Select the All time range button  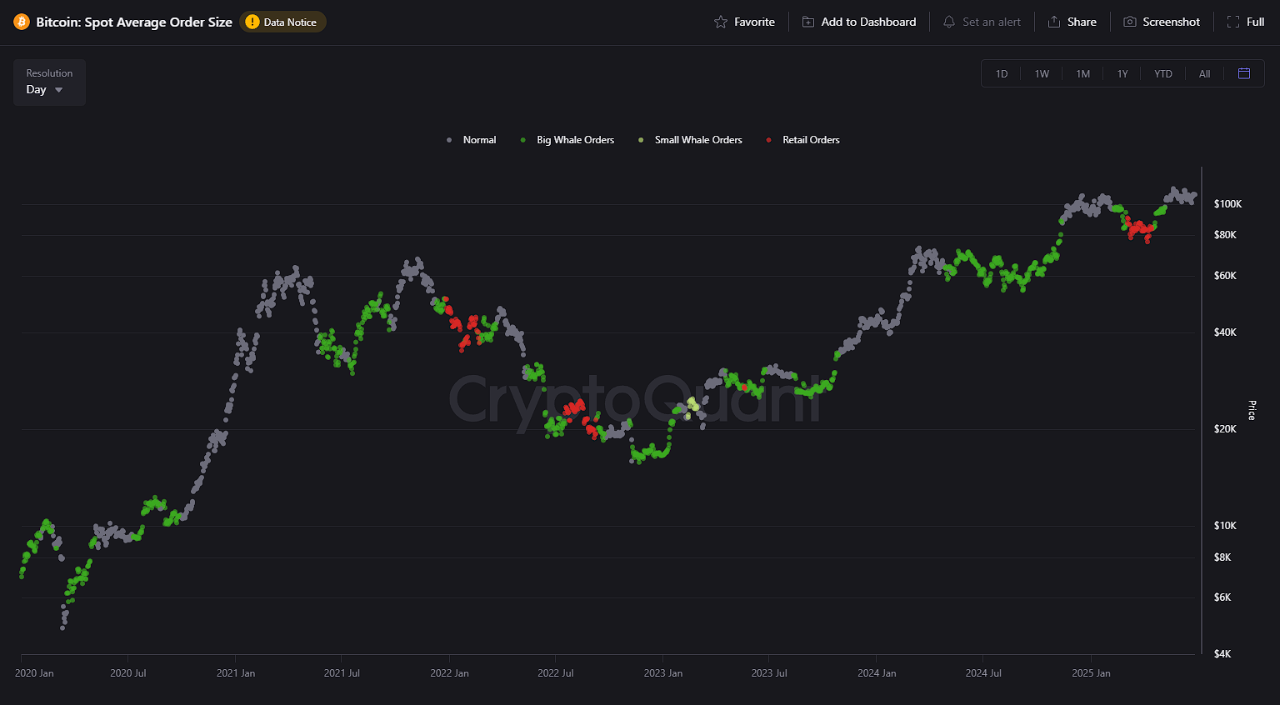[x=1204, y=73]
